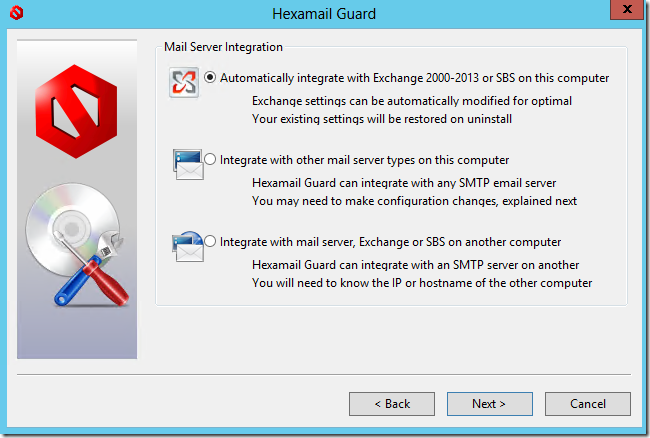
Task: Click the remote mail server globe envelope icon
Action: pyautogui.click(x=188, y=247)
